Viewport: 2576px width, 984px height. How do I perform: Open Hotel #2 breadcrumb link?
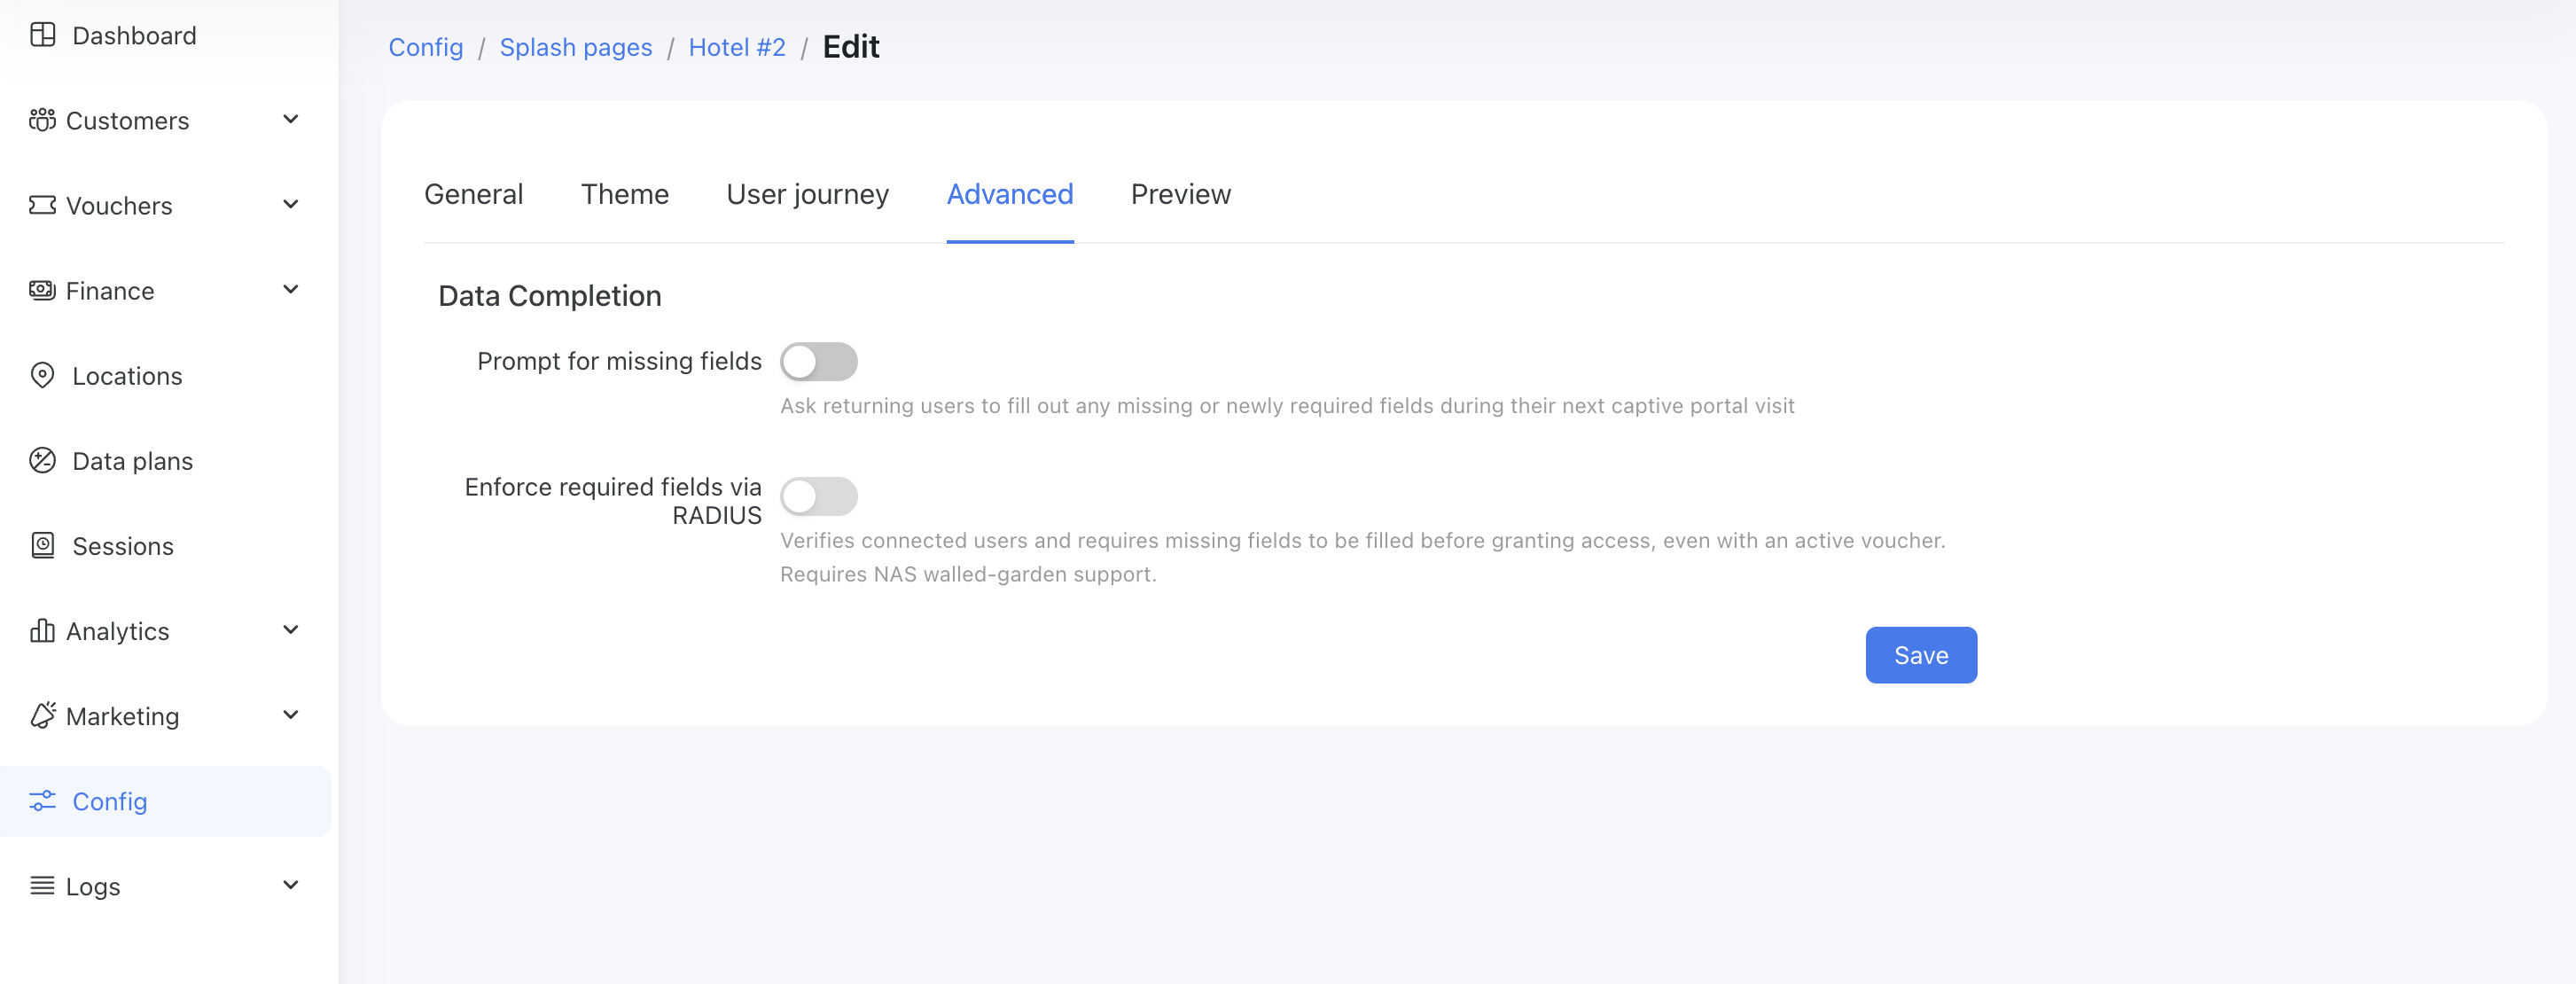[x=737, y=47]
